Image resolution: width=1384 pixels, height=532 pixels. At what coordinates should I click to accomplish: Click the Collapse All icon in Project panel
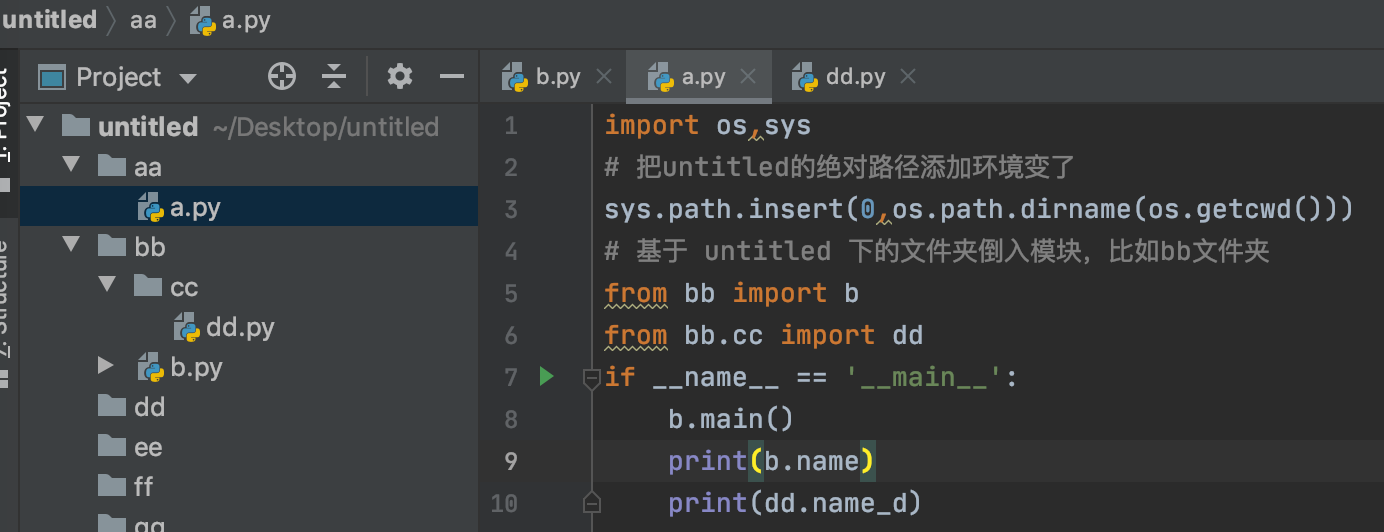334,76
